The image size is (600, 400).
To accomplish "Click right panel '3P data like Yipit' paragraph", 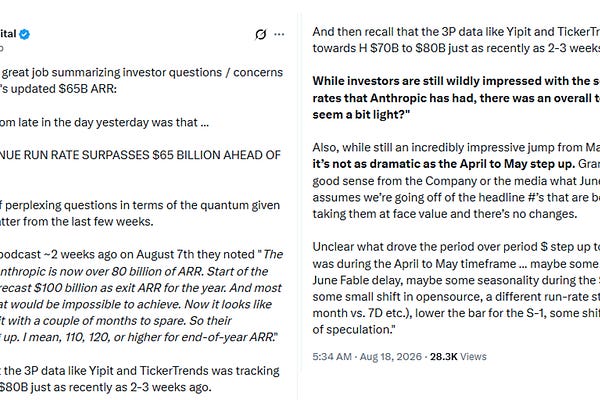I will click(x=456, y=40).
